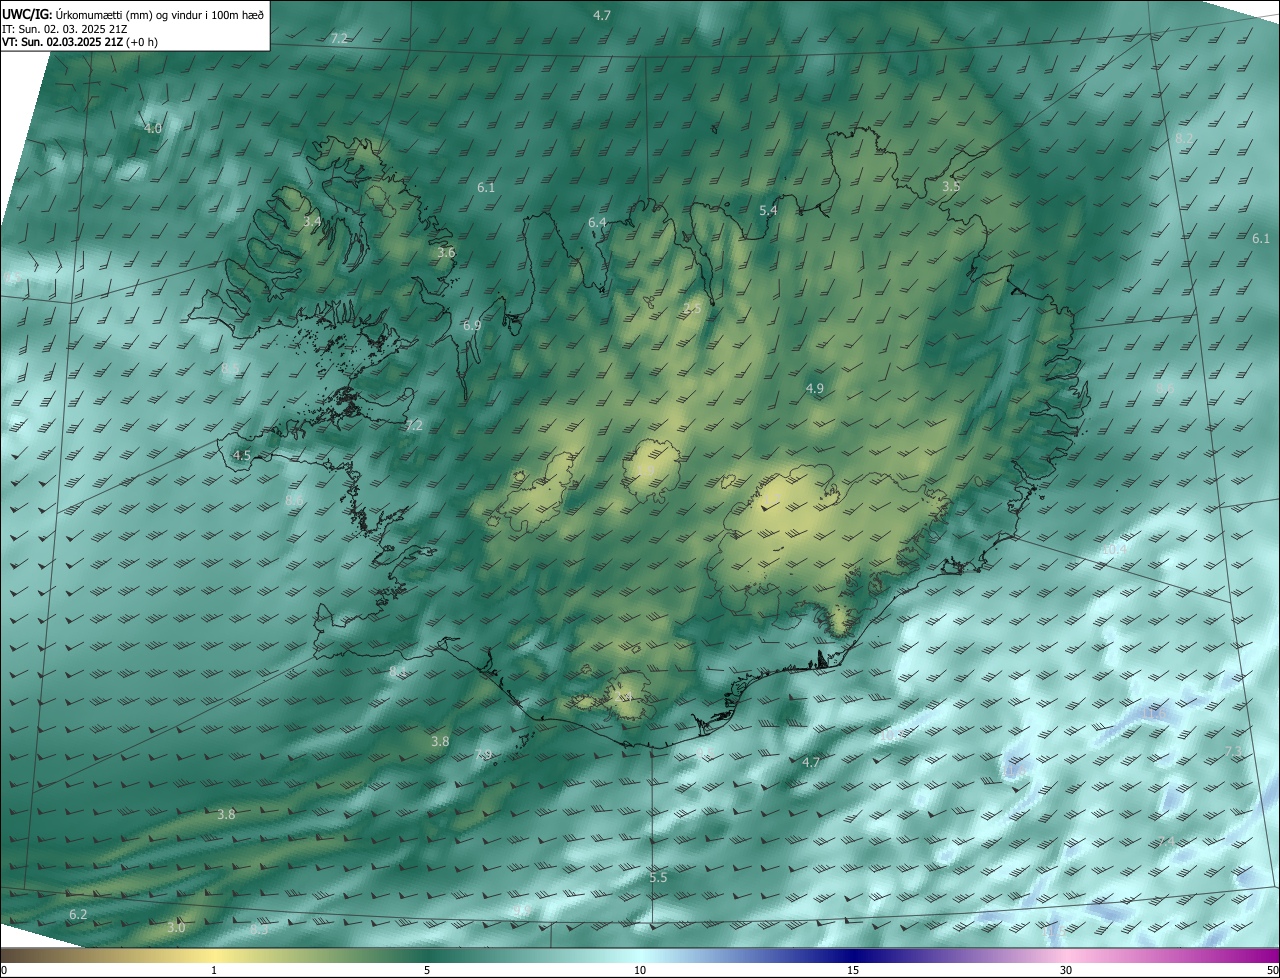This screenshot has width=1280, height=978.
Task: Click the 3.6 value label on the map
Action: click(x=446, y=253)
